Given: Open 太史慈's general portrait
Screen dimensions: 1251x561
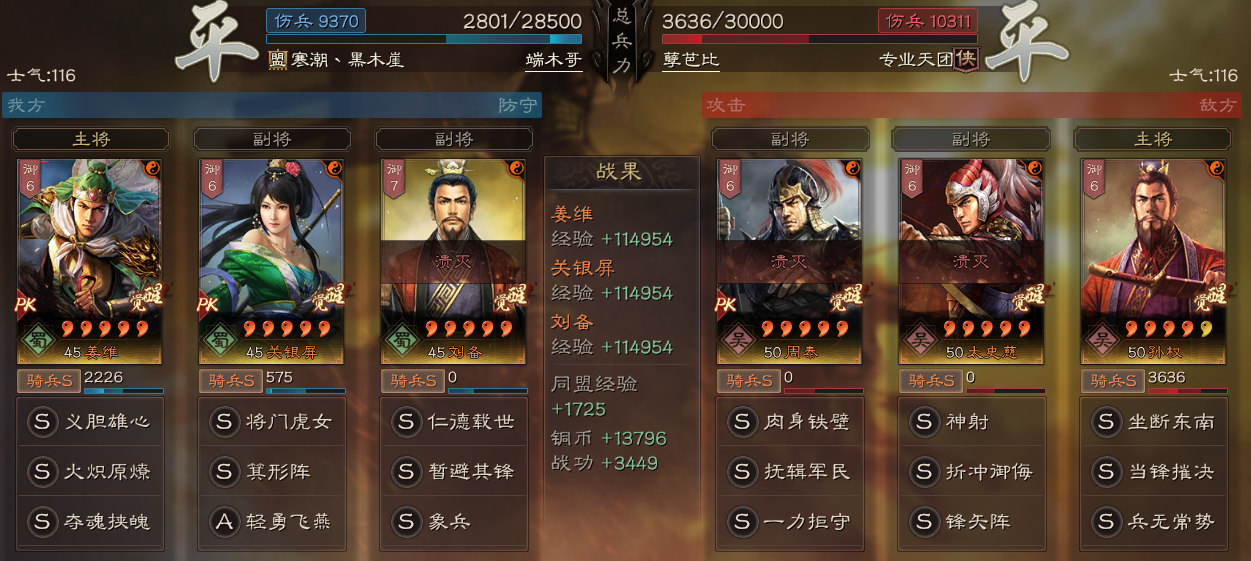Looking at the screenshot, I should (x=972, y=261).
